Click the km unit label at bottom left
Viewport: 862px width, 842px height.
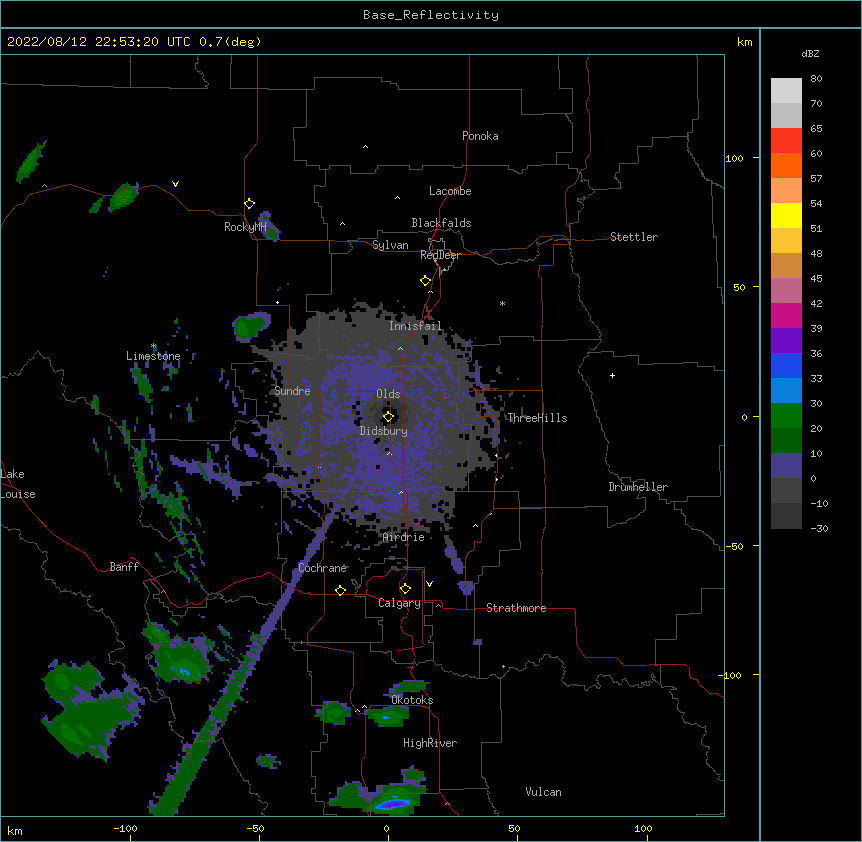pos(15,830)
